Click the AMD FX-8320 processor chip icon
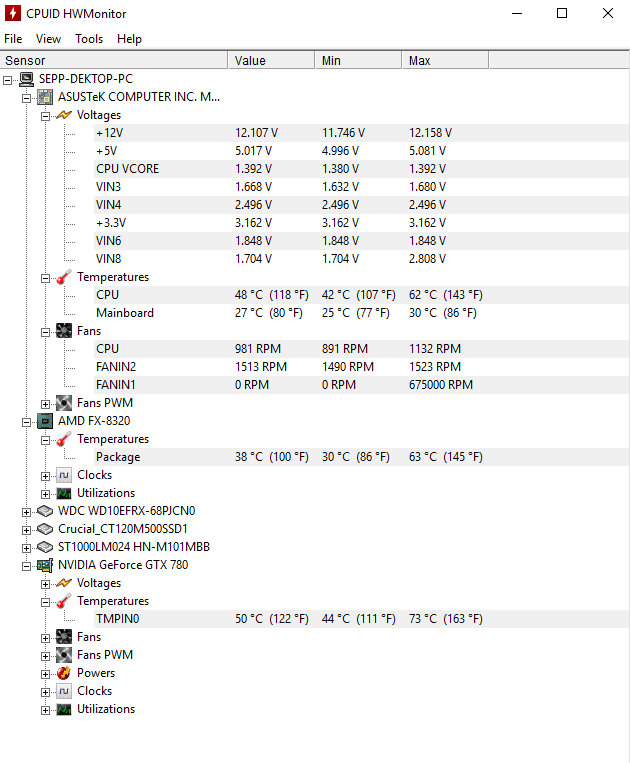The width and height of the screenshot is (630, 763). click(45, 421)
